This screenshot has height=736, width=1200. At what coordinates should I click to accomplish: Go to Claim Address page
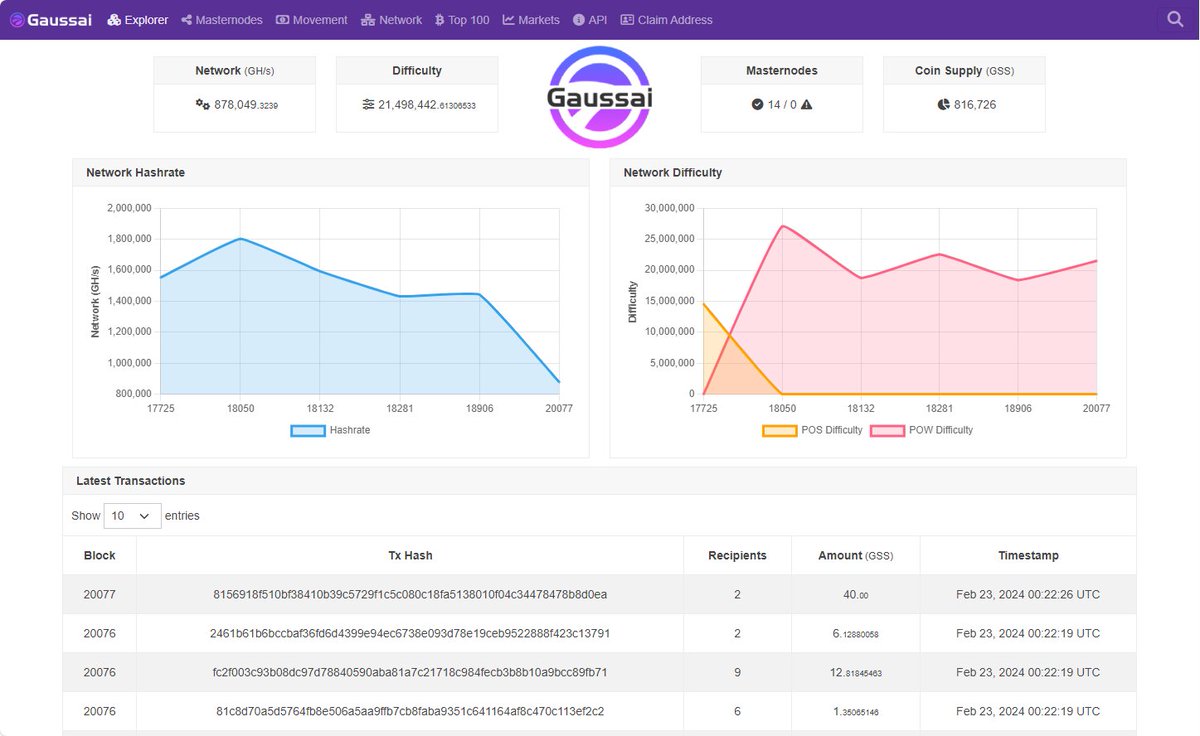click(x=667, y=20)
